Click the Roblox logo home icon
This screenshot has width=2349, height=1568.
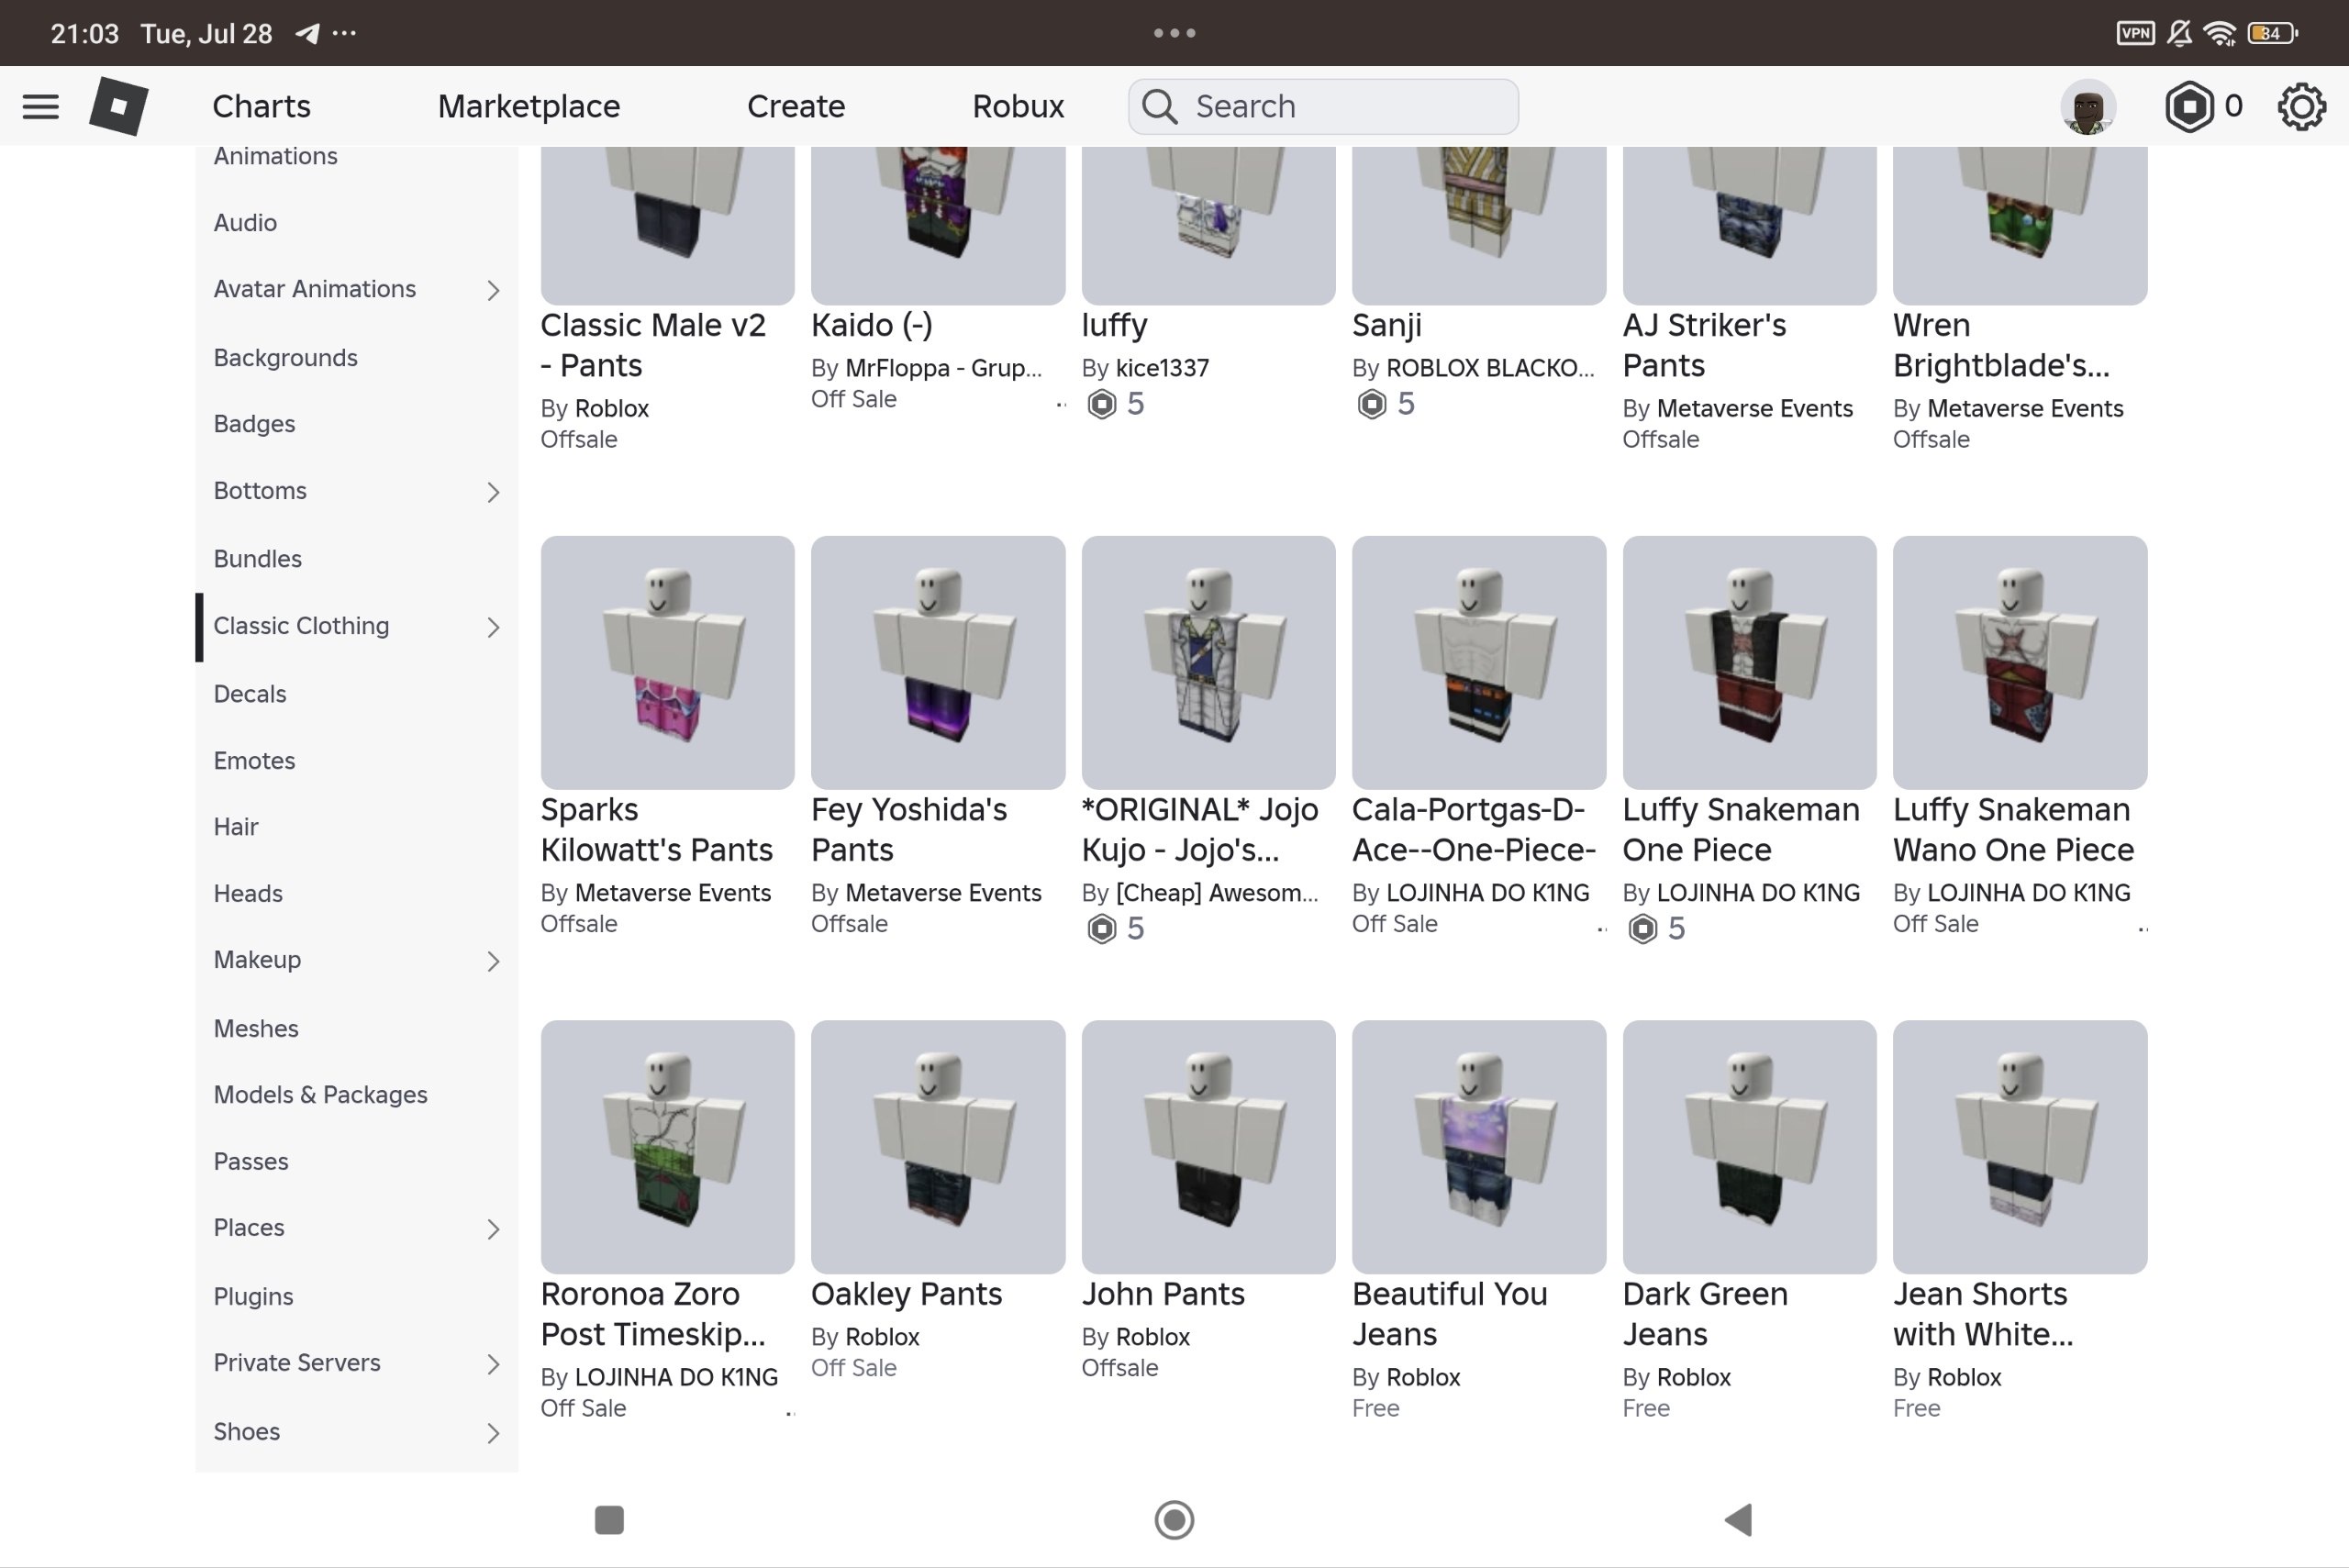point(119,106)
